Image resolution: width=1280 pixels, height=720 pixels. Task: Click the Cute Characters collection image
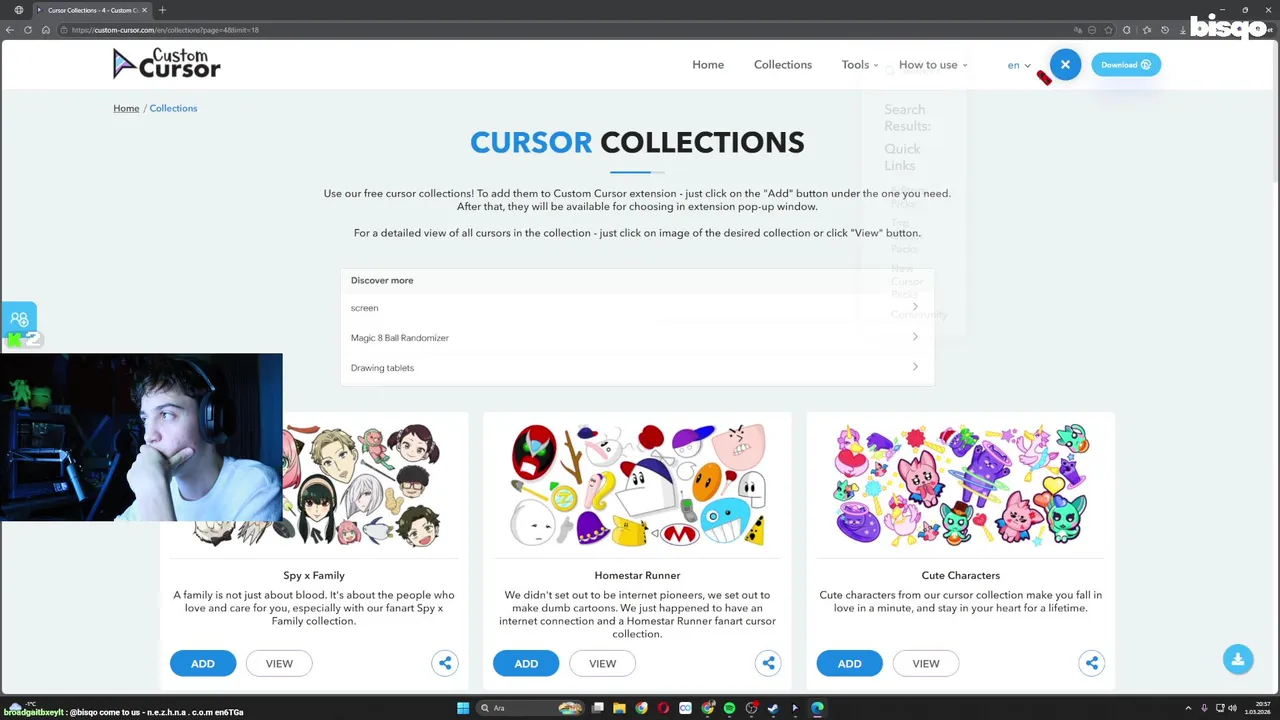(x=960, y=485)
